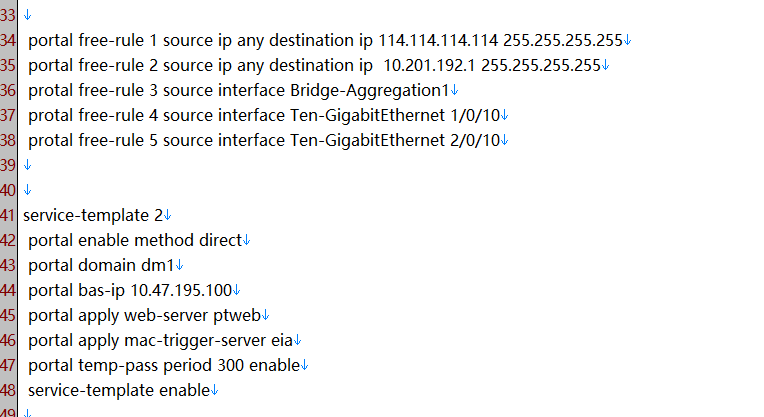
Task: Click the "service-template enable" line
Action: coord(118,390)
